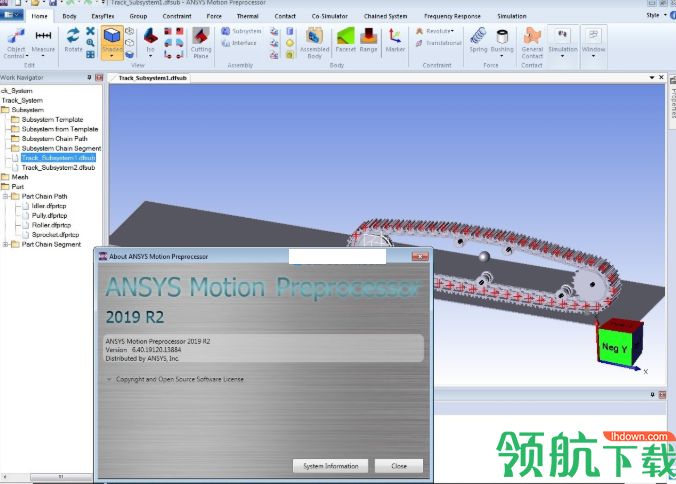Viewport: 676px width, 484px height.
Task: Open the Constraint ribbon tab
Action: pyautogui.click(x=177, y=16)
